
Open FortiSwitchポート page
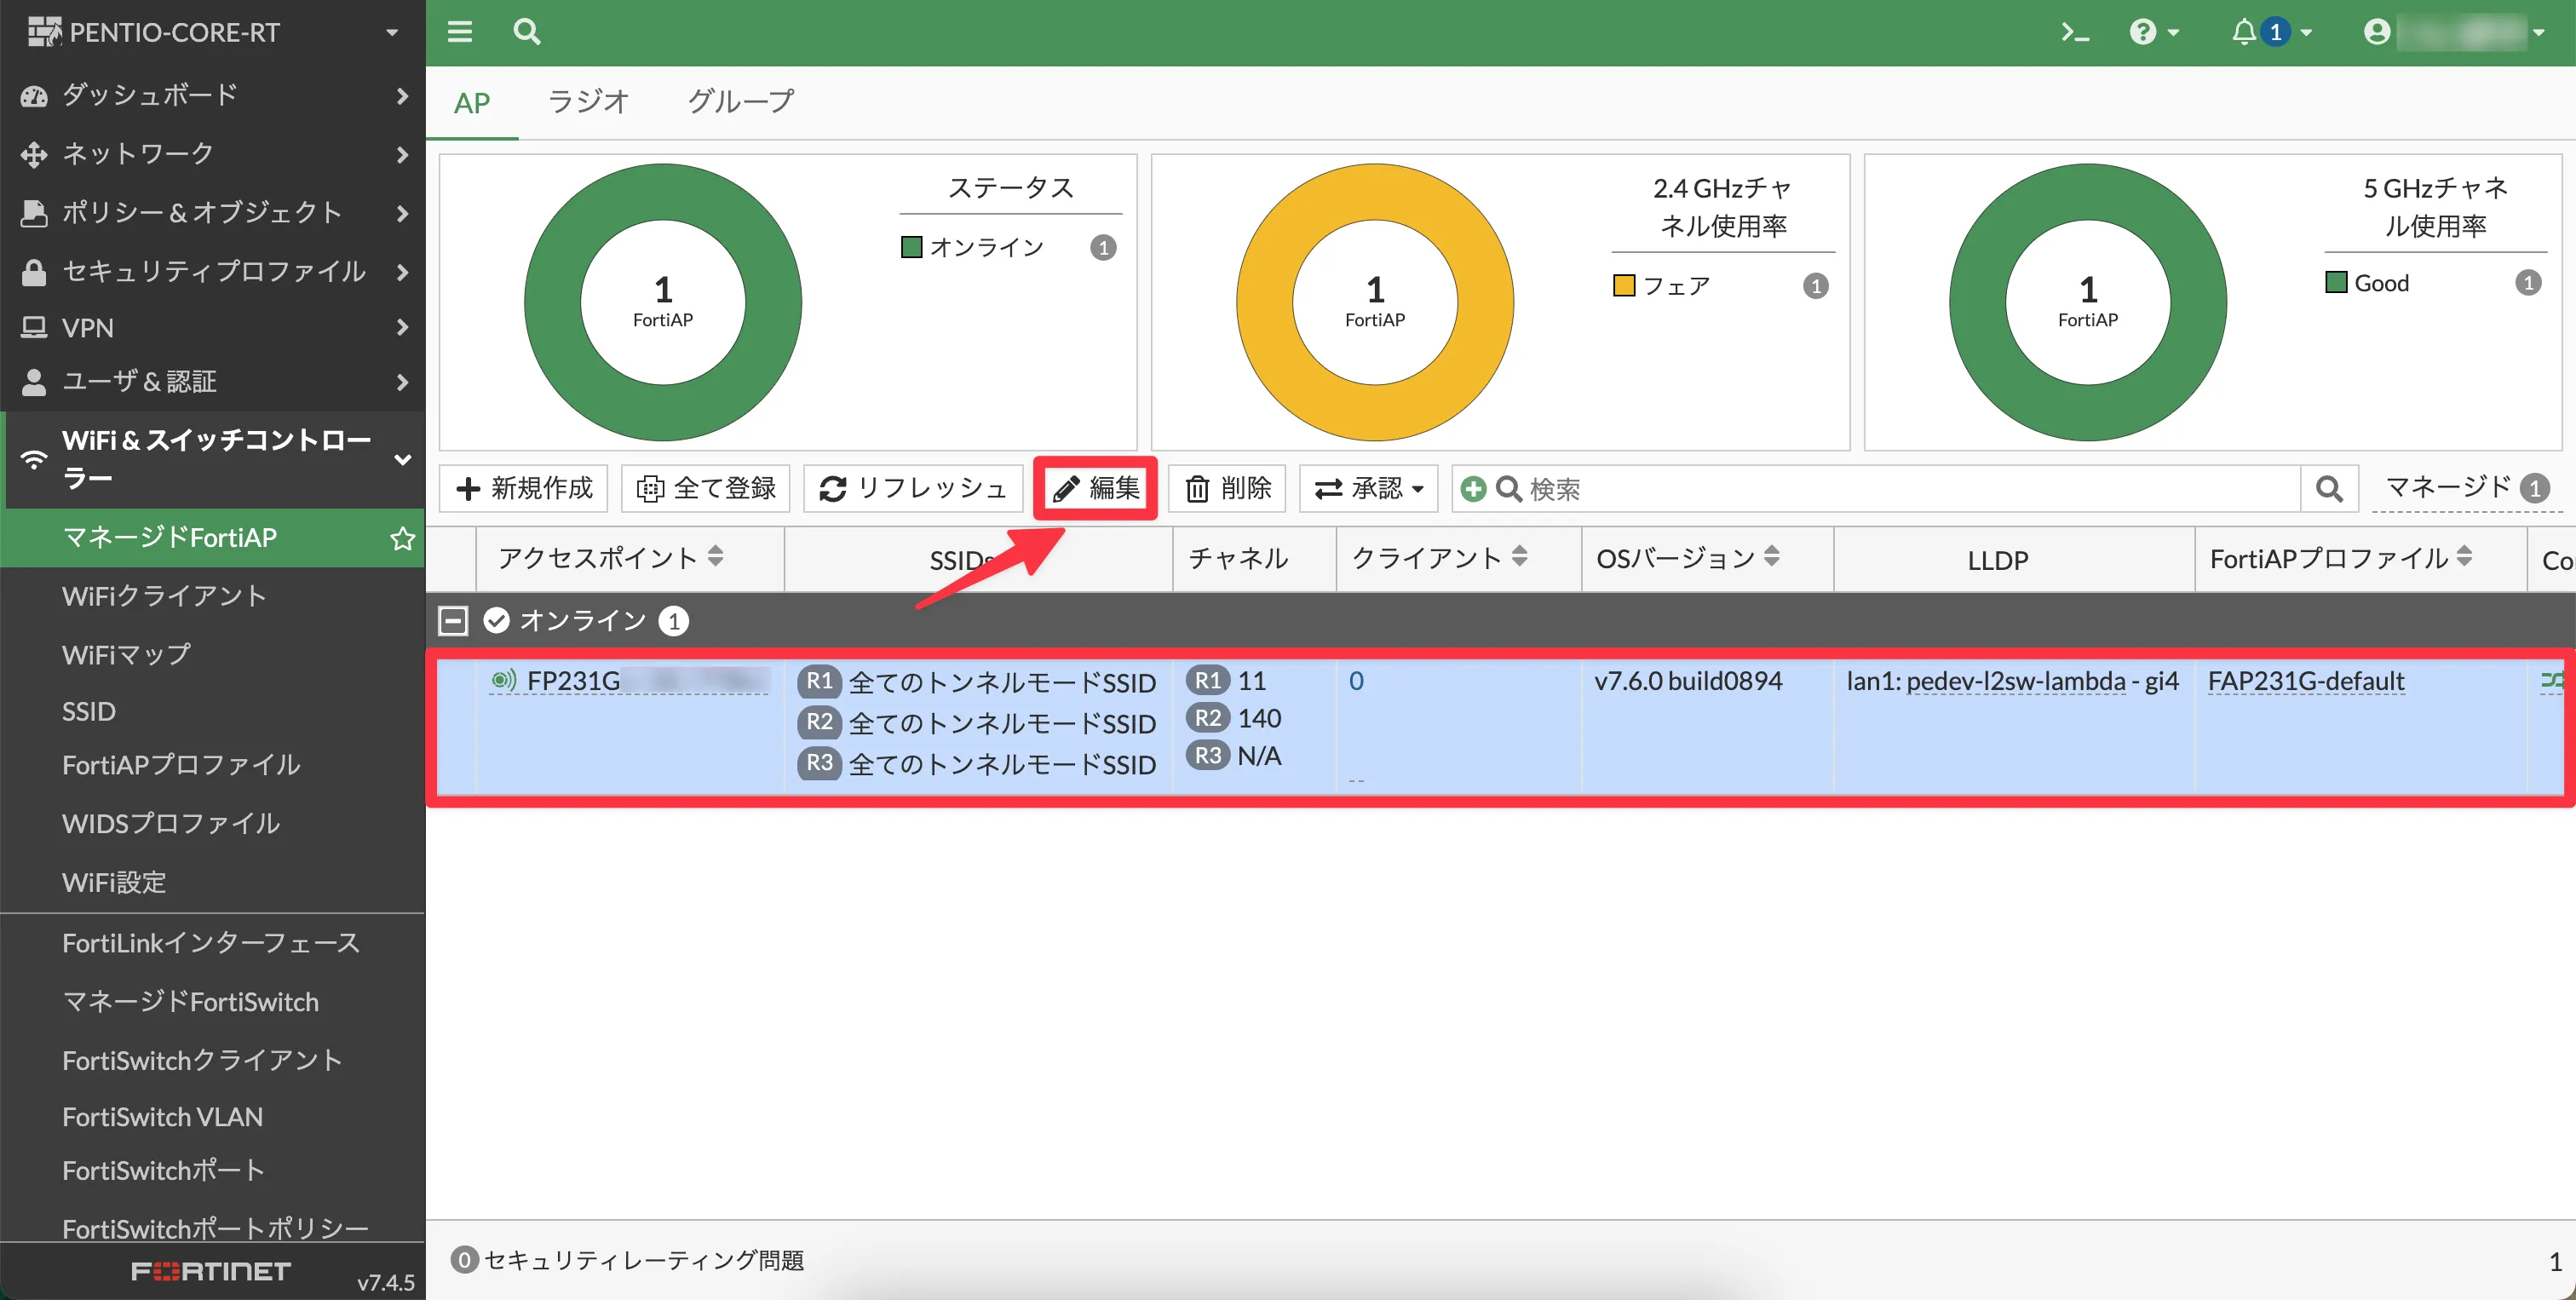(x=164, y=1170)
